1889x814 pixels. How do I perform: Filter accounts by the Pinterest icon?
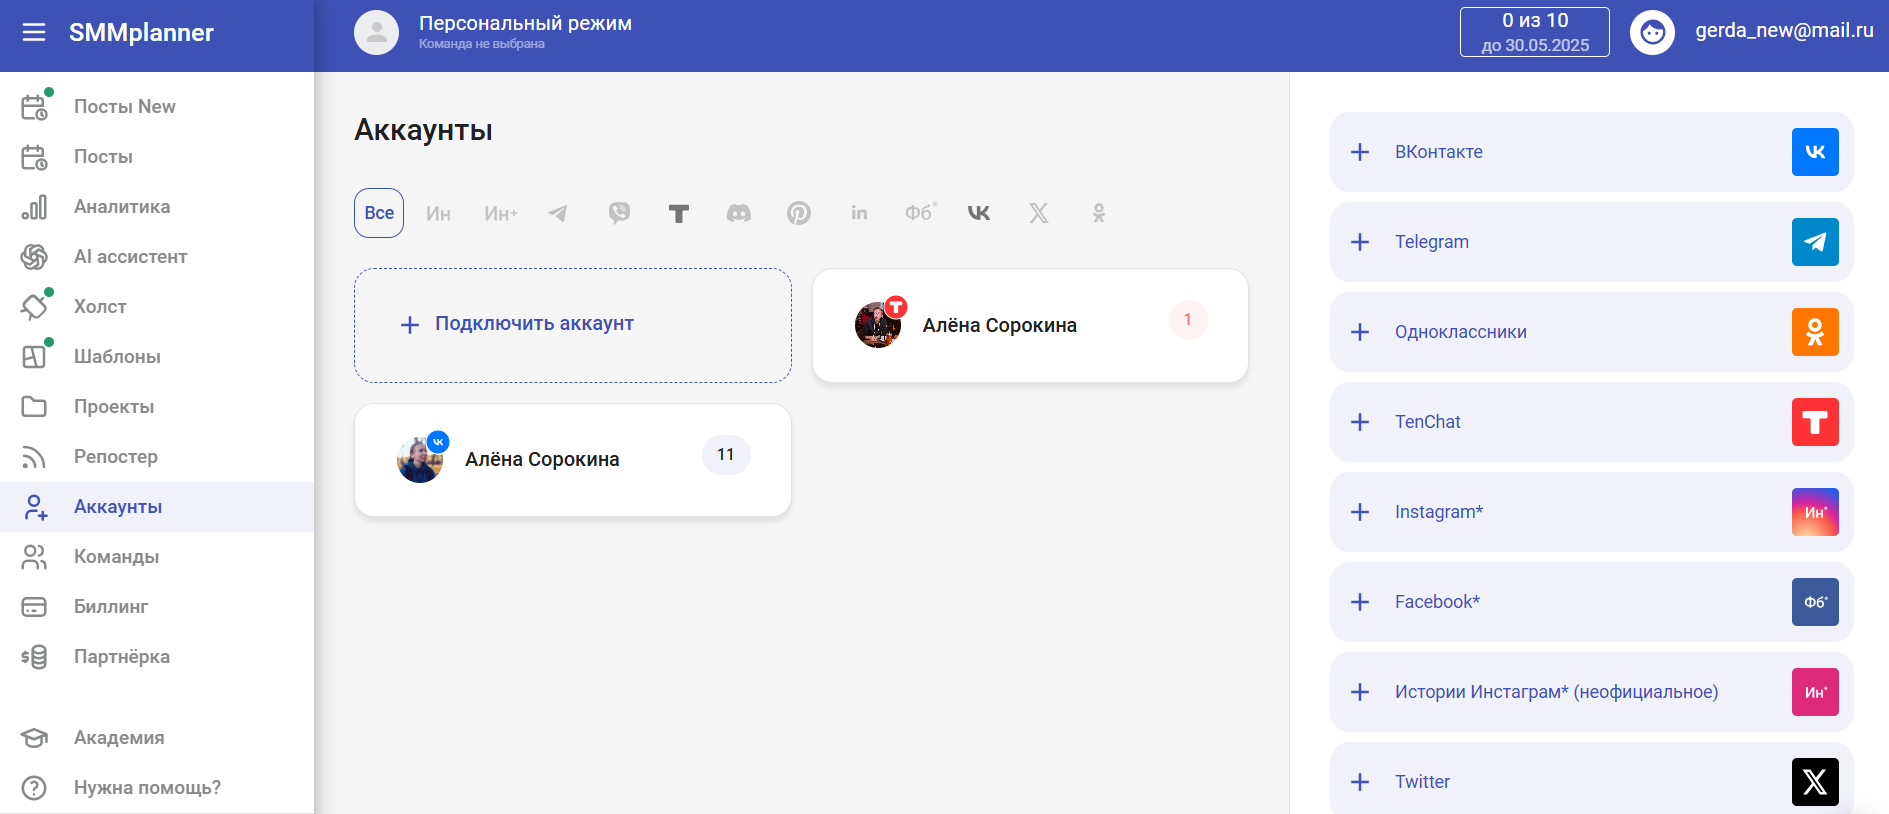click(x=799, y=213)
